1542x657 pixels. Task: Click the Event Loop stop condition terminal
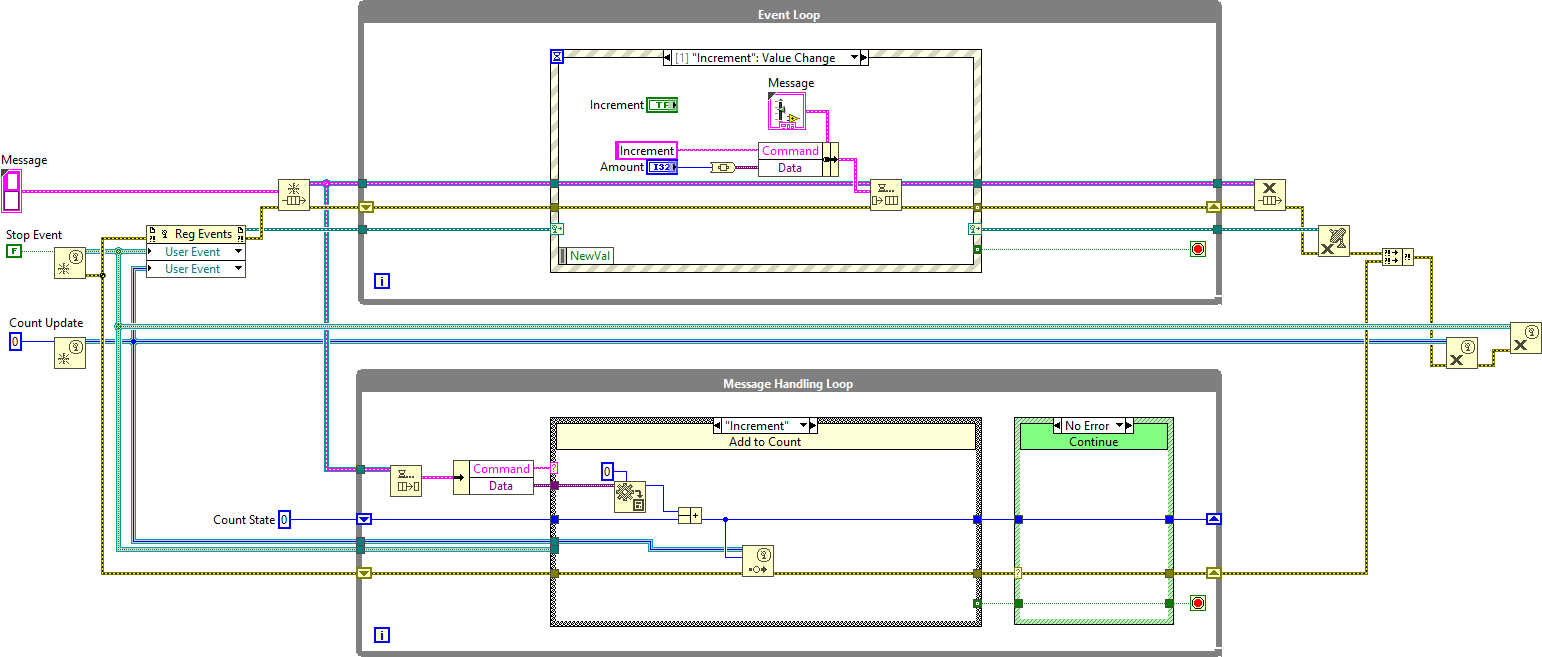[1197, 249]
